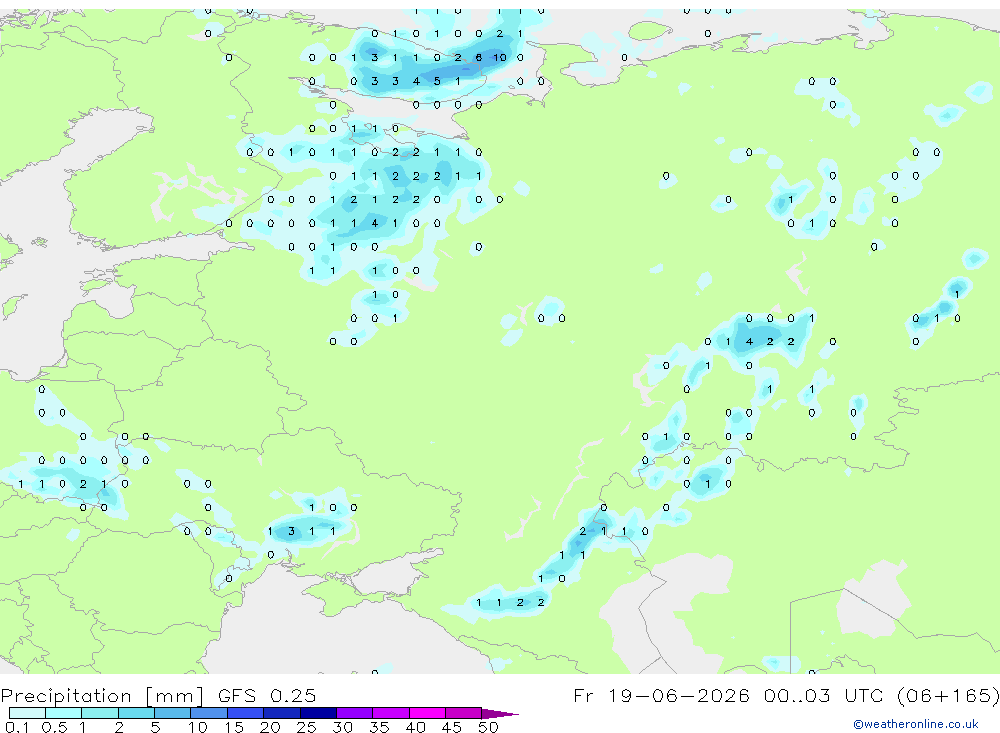Choose the 20–25 mm legend color swatch
Image resolution: width=1000 pixels, height=733 pixels.
282,713
